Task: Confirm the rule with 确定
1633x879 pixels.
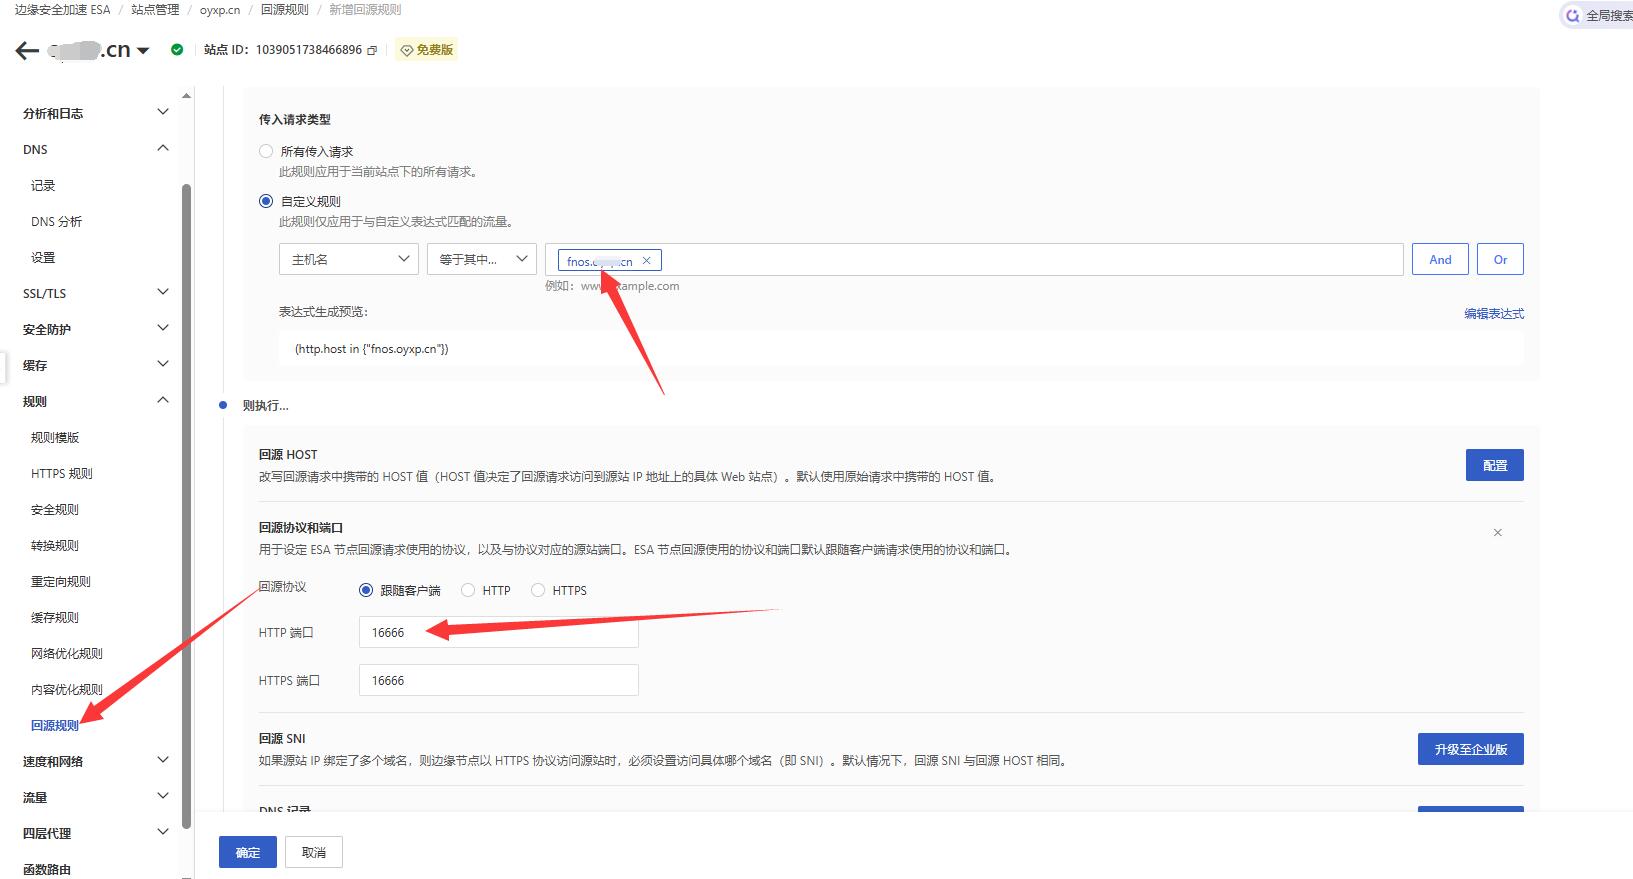Action: pyautogui.click(x=248, y=852)
